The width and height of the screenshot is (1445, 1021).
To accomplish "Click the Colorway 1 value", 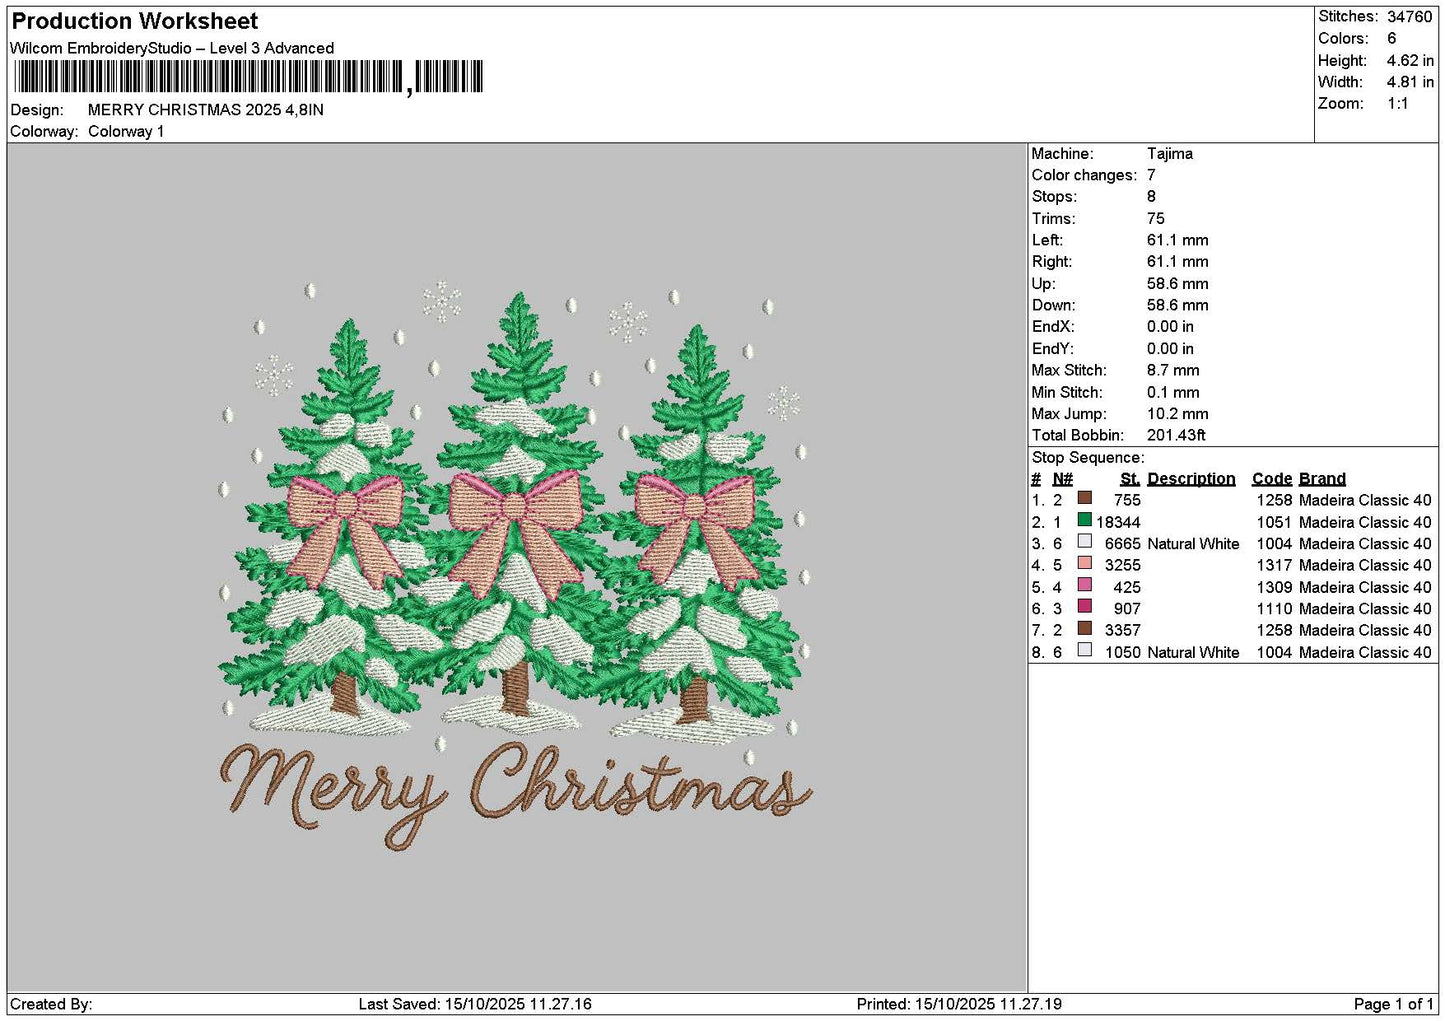I will (x=126, y=131).
